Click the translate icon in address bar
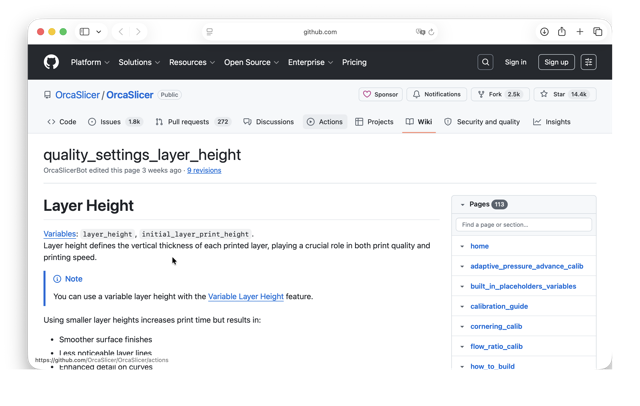 pos(420,31)
